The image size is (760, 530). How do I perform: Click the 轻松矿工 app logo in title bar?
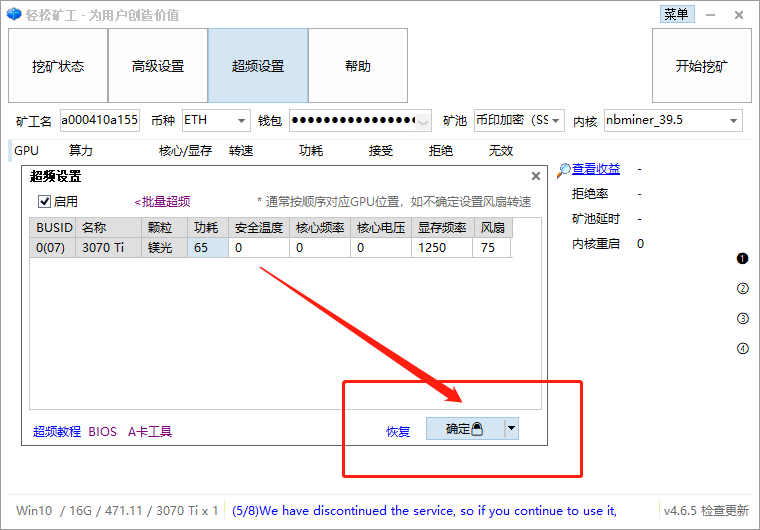click(x=13, y=14)
